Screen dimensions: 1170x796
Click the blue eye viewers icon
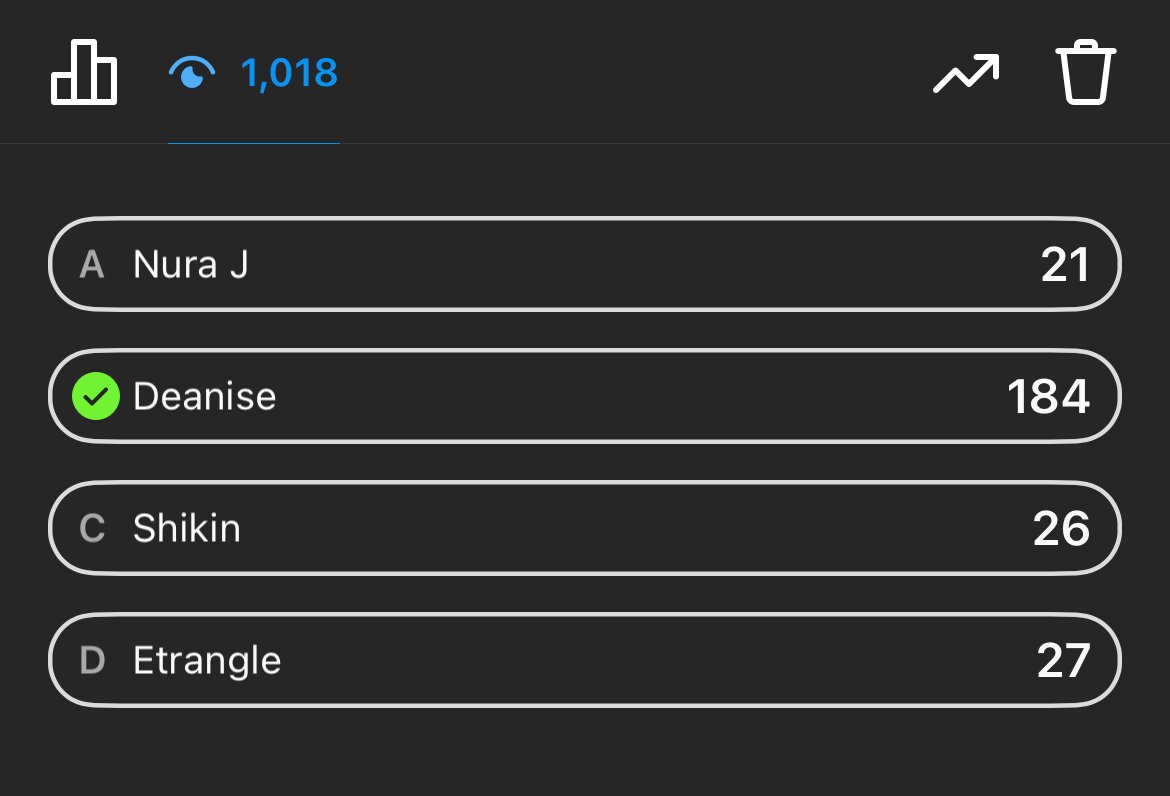point(192,73)
